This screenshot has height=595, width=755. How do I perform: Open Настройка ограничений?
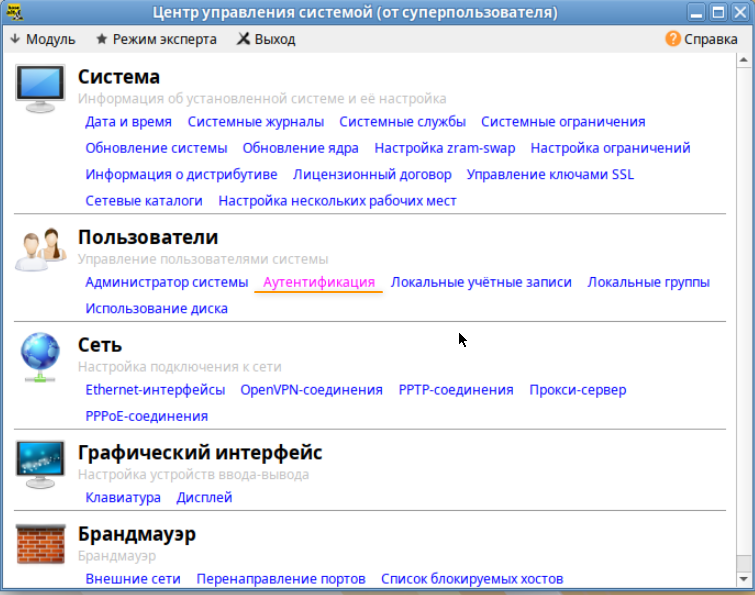coord(611,148)
